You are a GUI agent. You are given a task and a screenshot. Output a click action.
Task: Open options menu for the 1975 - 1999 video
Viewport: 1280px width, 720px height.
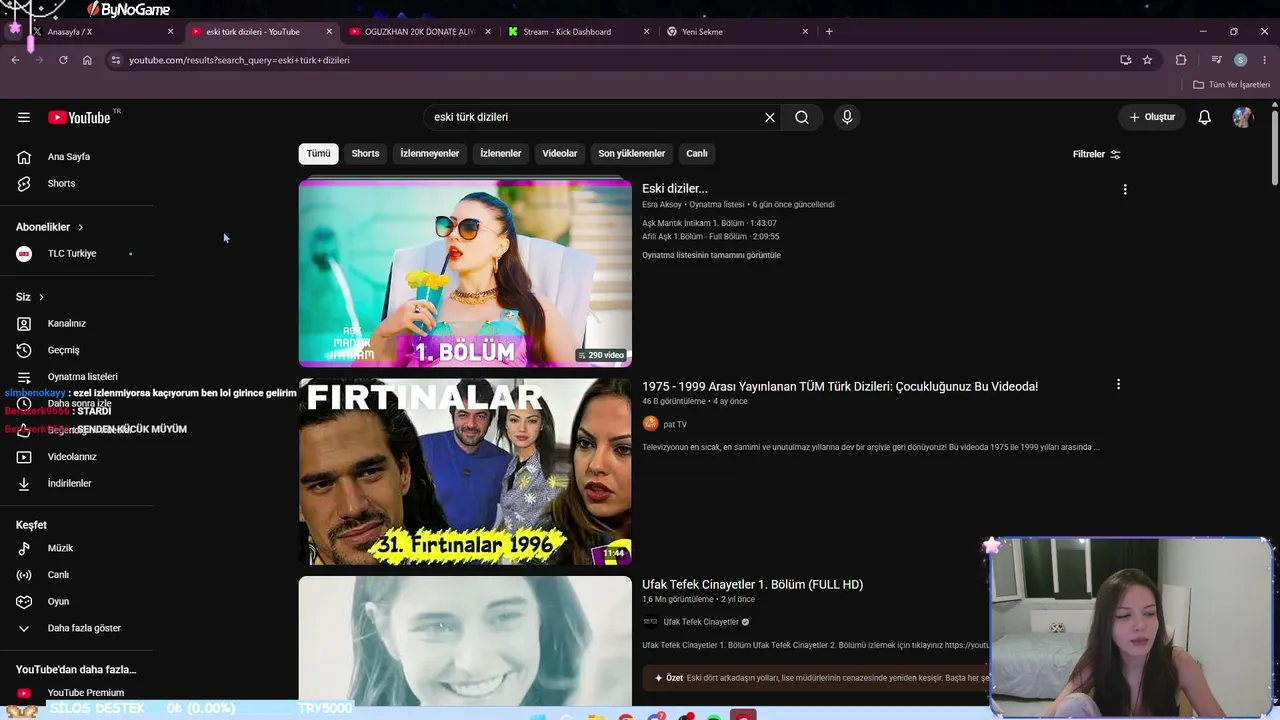pos(1118,385)
